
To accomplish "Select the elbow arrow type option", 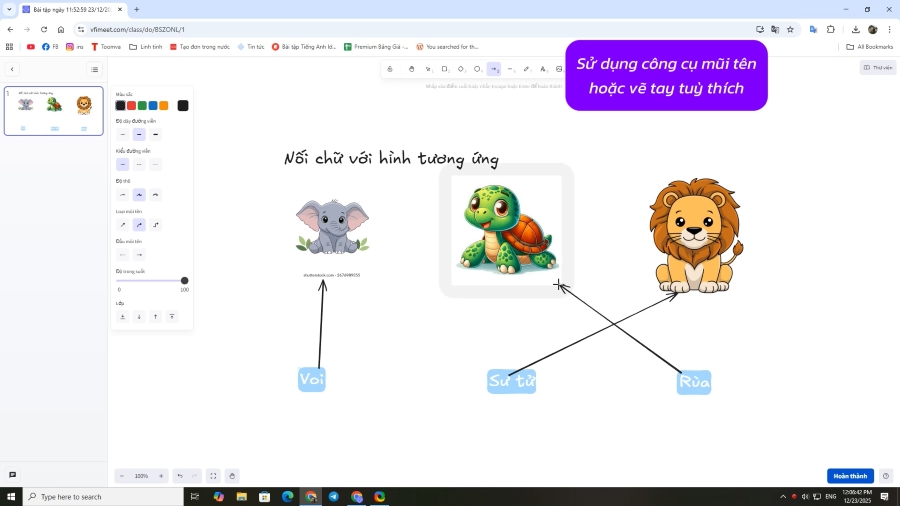I will [x=156, y=225].
